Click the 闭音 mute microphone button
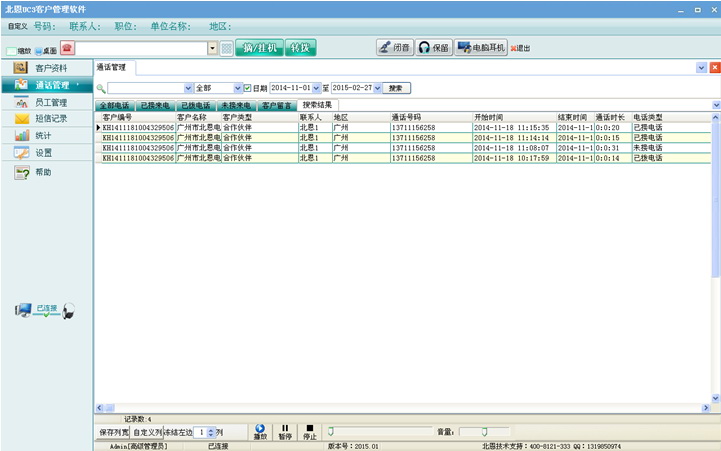Screen dimensions: 721x451 point(395,47)
